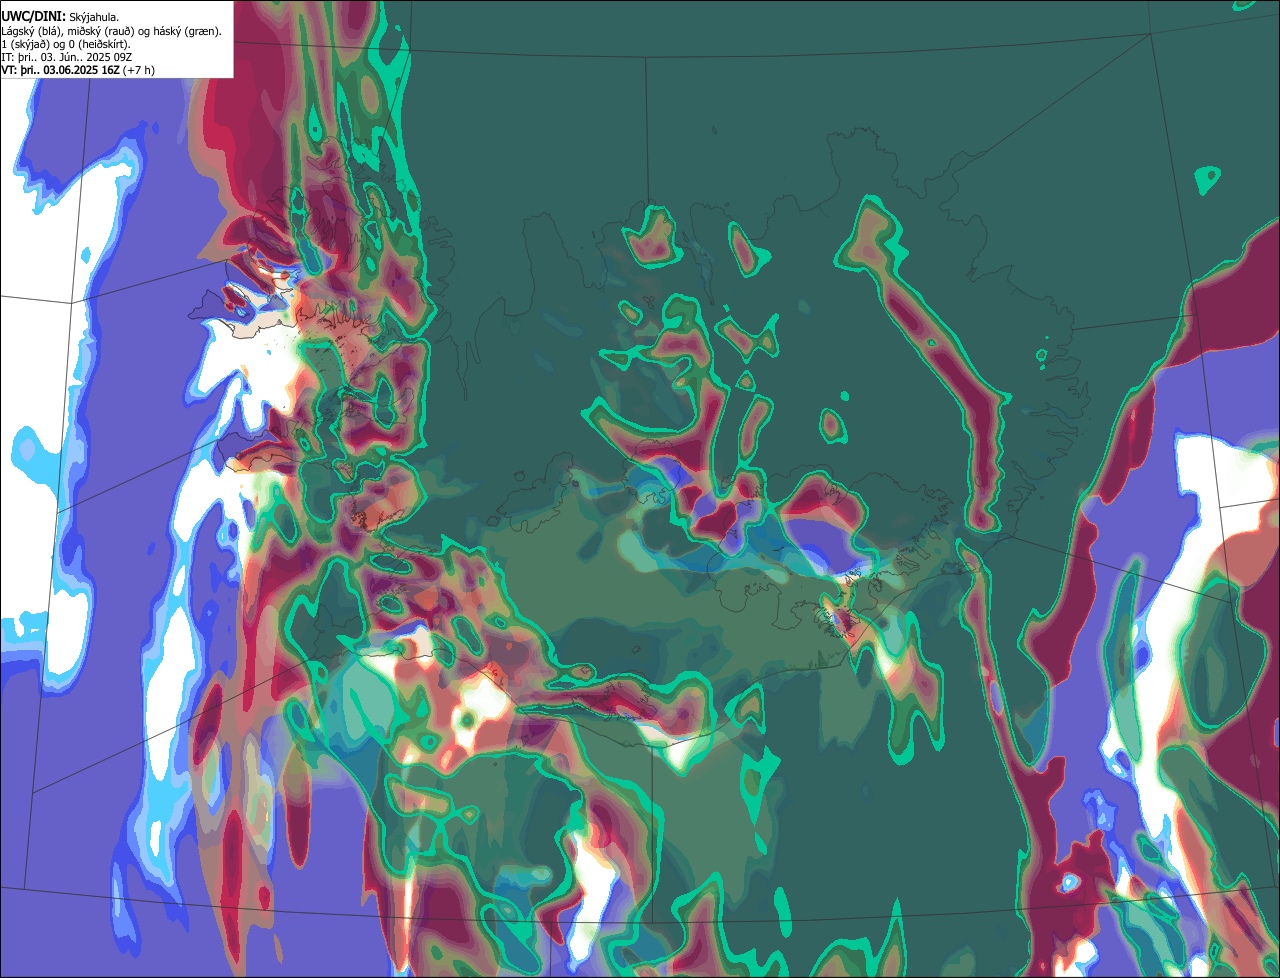Screen dimensions: 1280x978
Task: Click the 'VT: þri.. 03.06.2025 16Z (+7 h)' line
Action: point(78,70)
